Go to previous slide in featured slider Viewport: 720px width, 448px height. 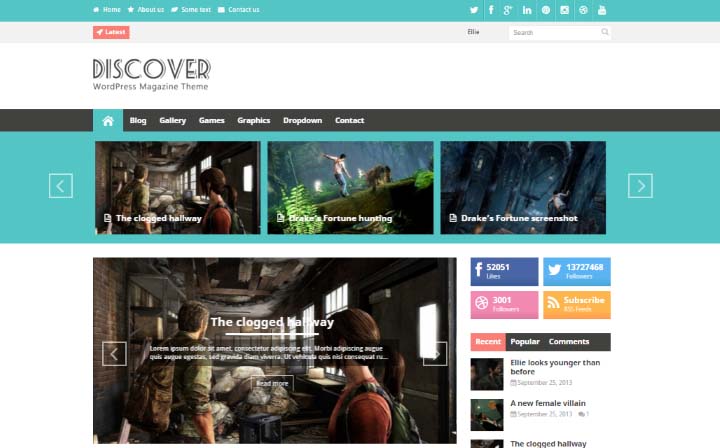click(x=114, y=354)
